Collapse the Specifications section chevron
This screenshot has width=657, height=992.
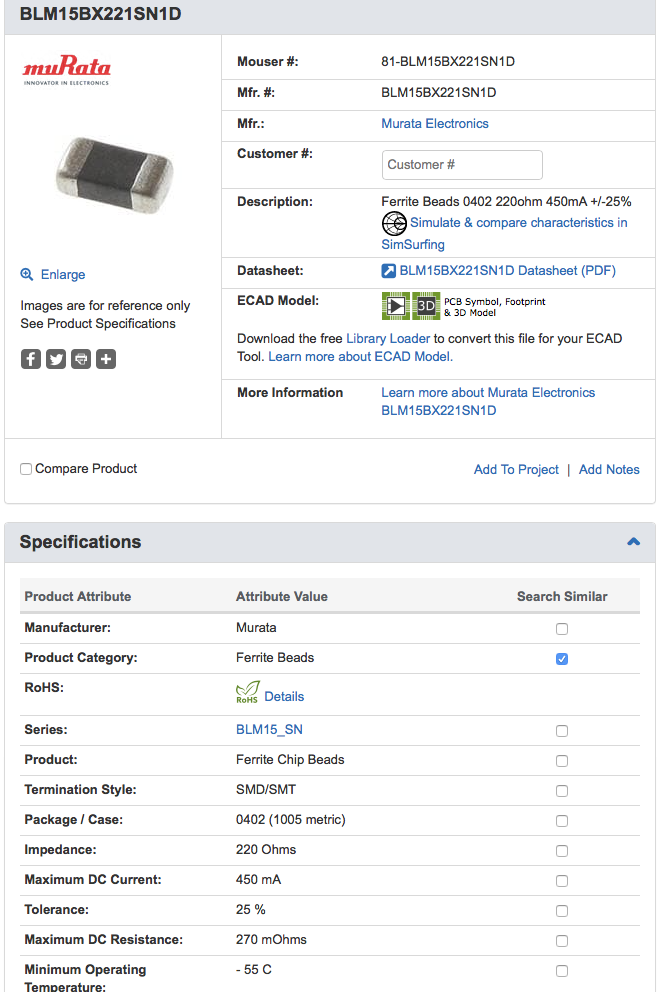pyautogui.click(x=634, y=542)
